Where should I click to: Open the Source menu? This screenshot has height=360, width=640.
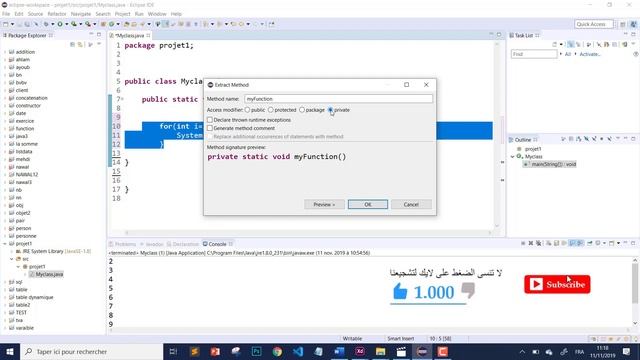tap(35, 14)
